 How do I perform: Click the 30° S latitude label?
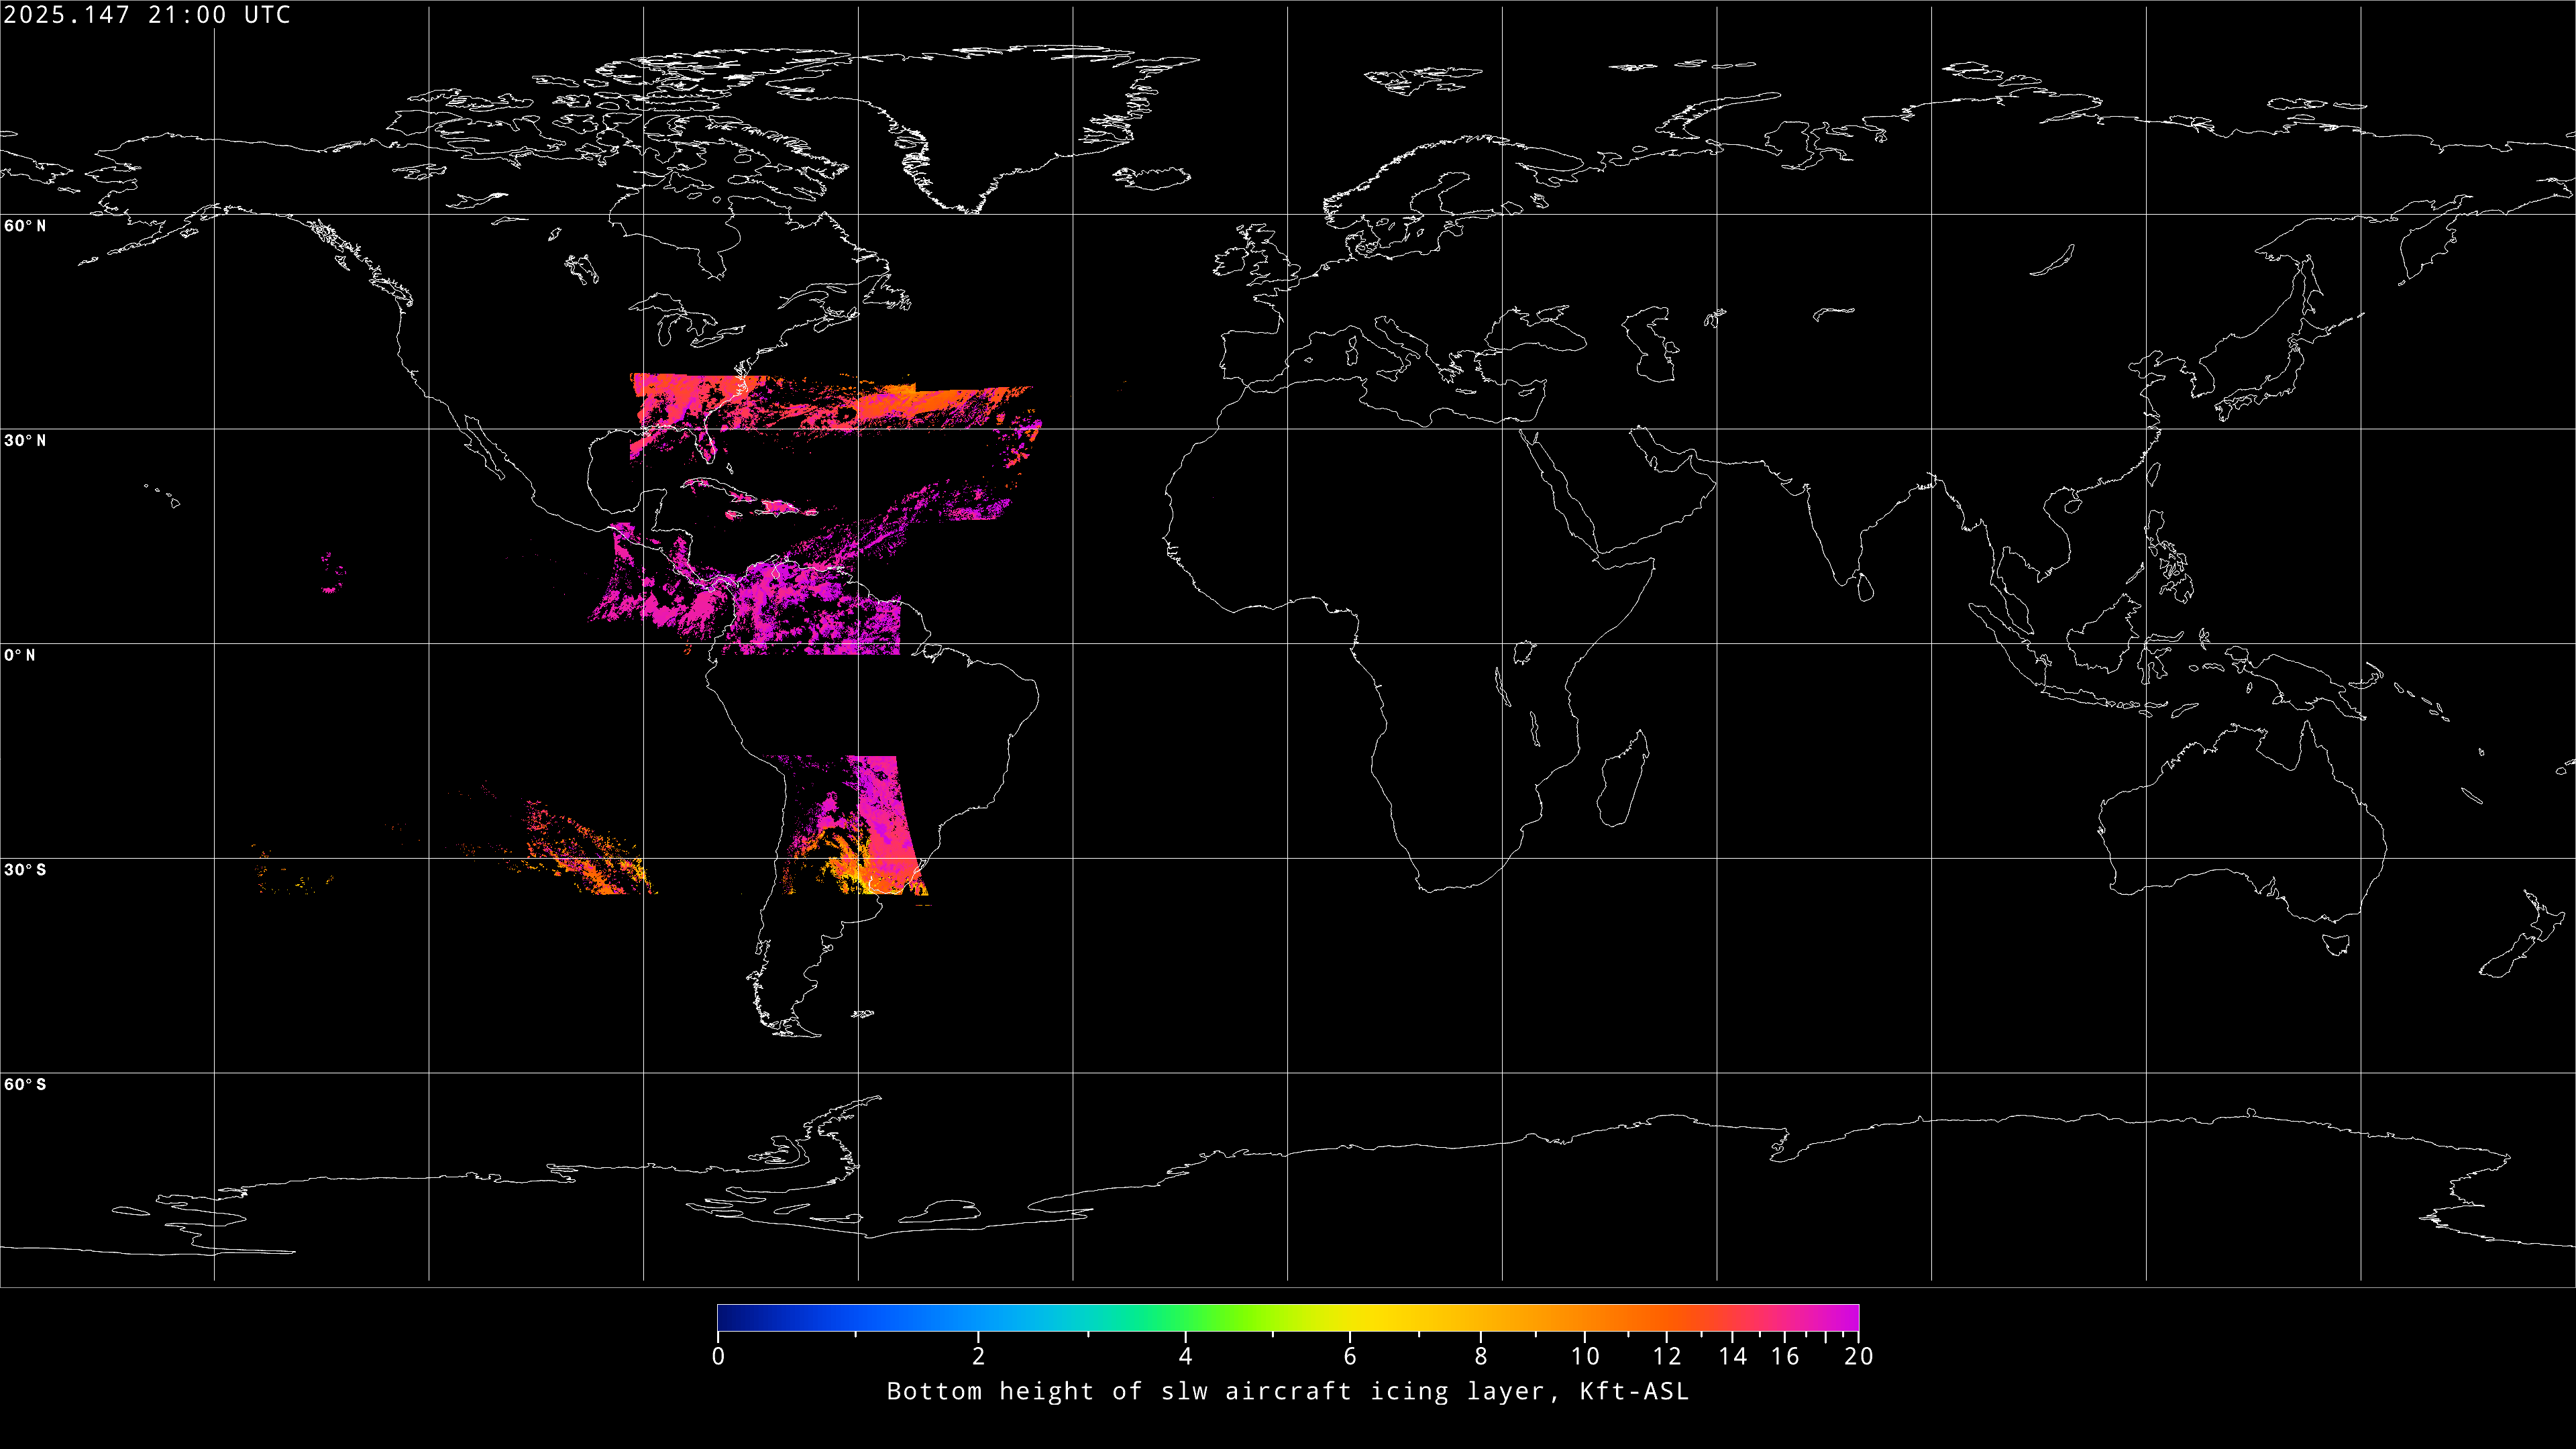pyautogui.click(x=25, y=870)
